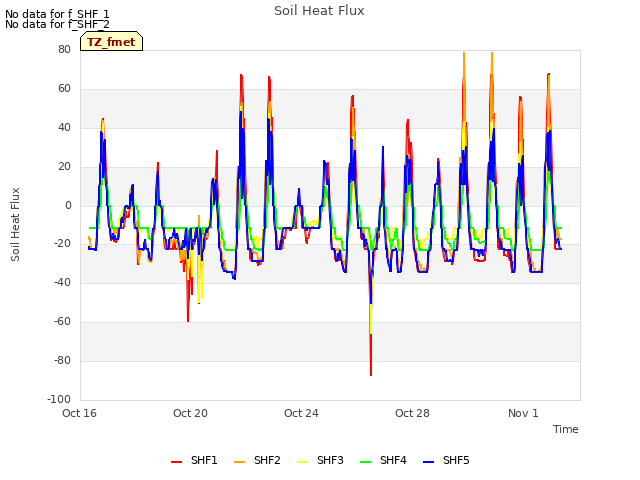Click the TZ_fmet annotation label

(111, 42)
